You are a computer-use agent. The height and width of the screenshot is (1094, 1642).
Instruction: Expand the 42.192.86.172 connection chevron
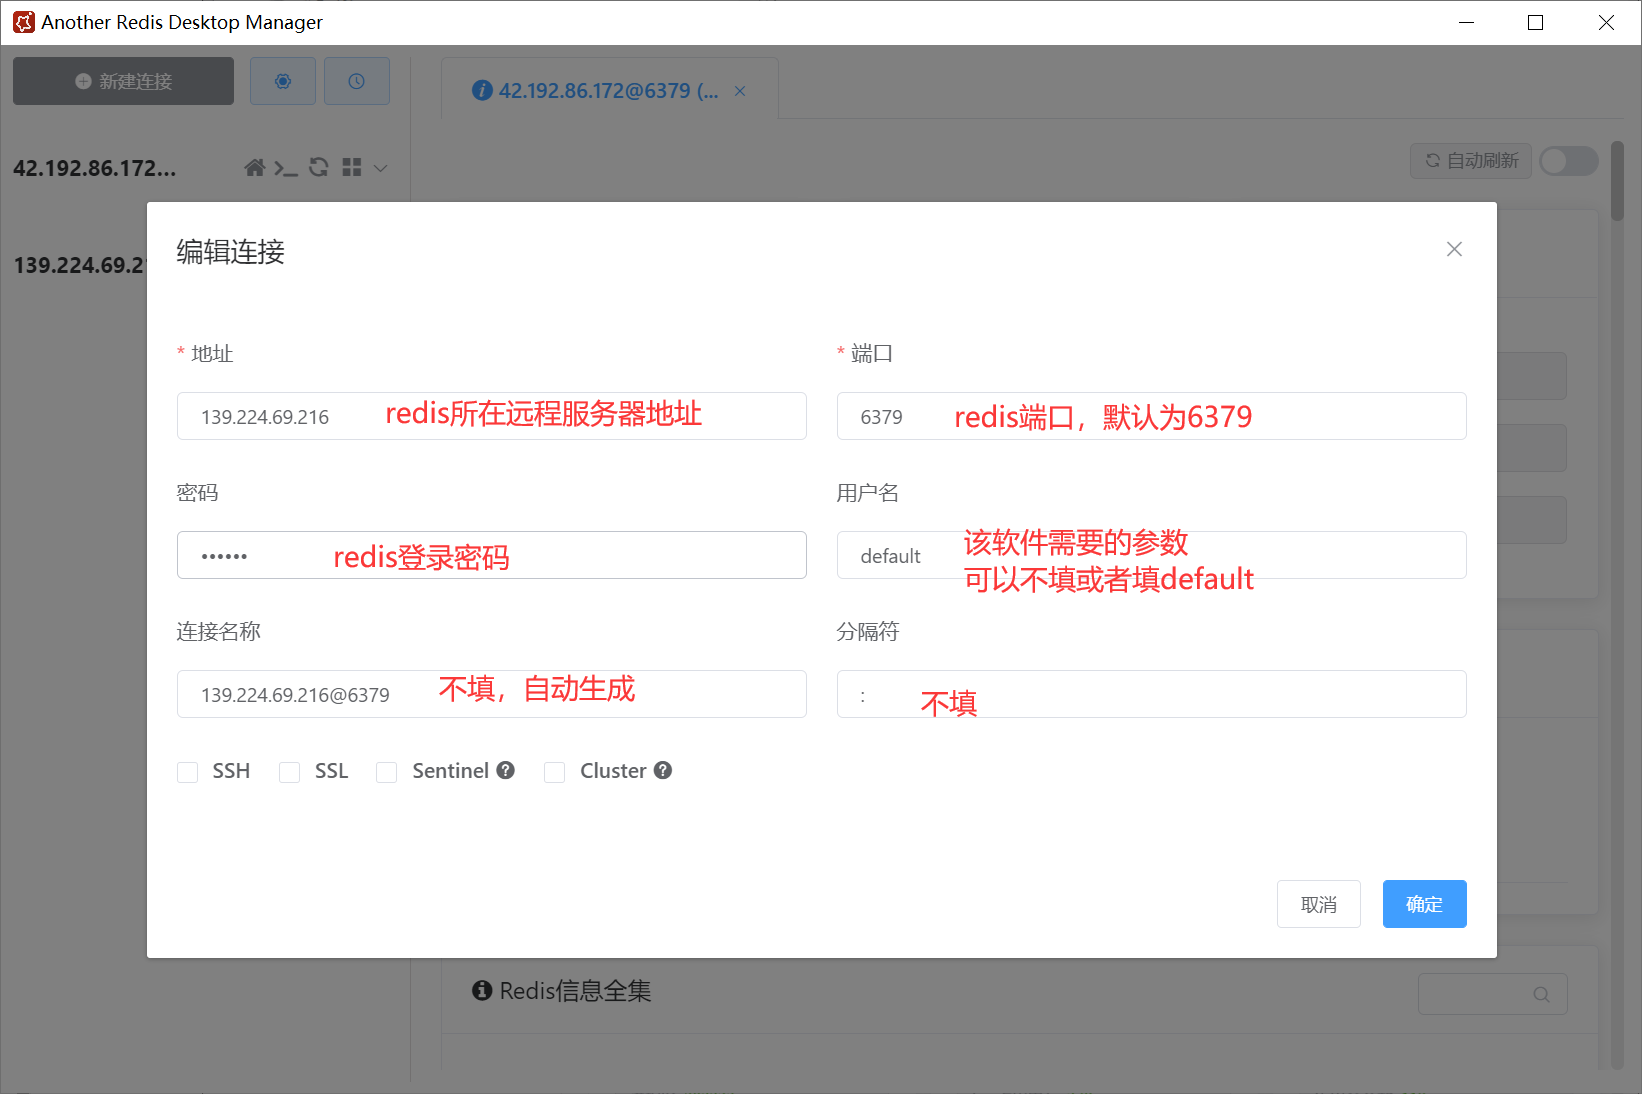point(380,168)
